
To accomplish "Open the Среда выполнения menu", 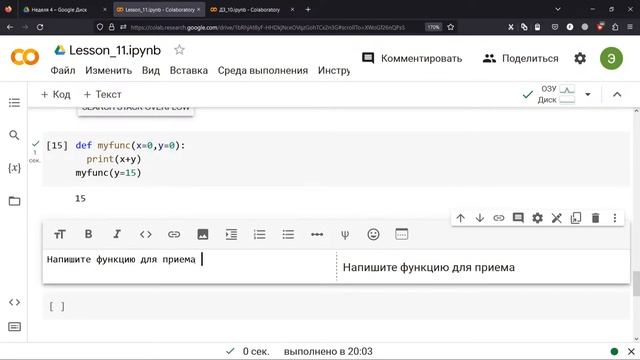I will point(263,71).
